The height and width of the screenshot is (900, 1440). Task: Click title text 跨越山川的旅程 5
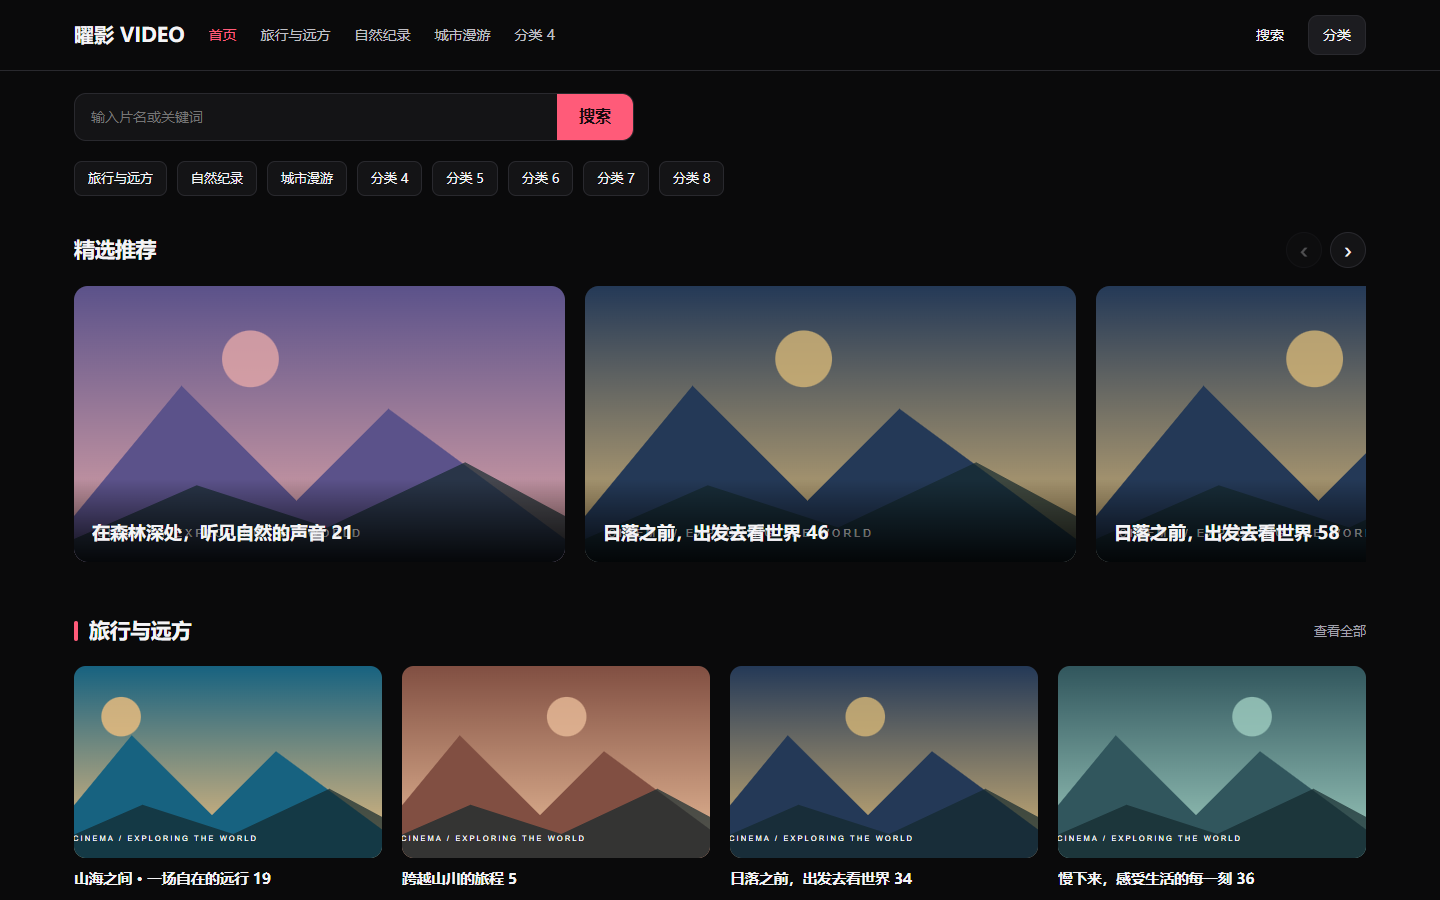click(459, 878)
